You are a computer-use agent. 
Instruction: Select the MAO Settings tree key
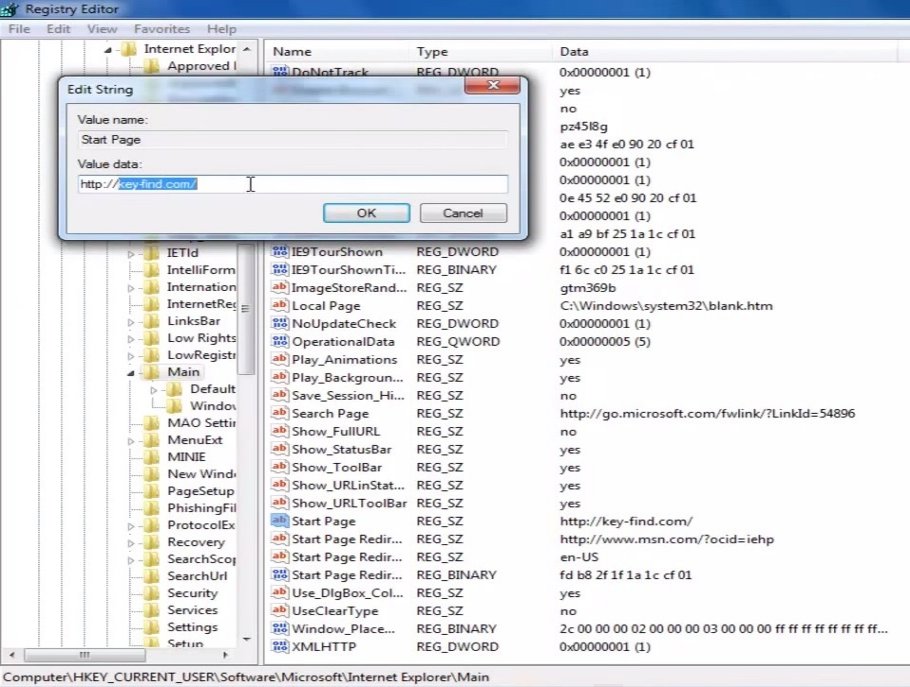(201, 423)
